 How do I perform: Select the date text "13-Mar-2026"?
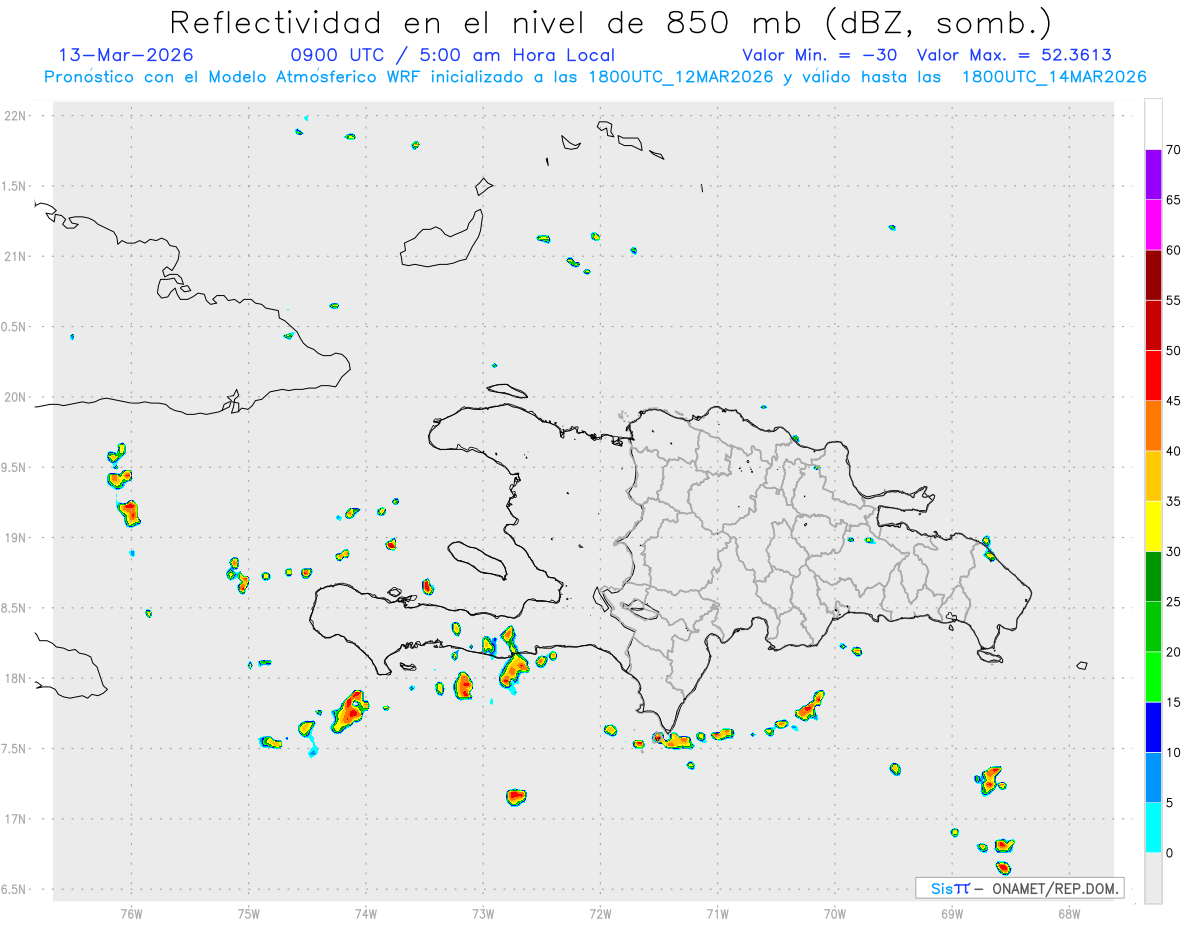126,55
